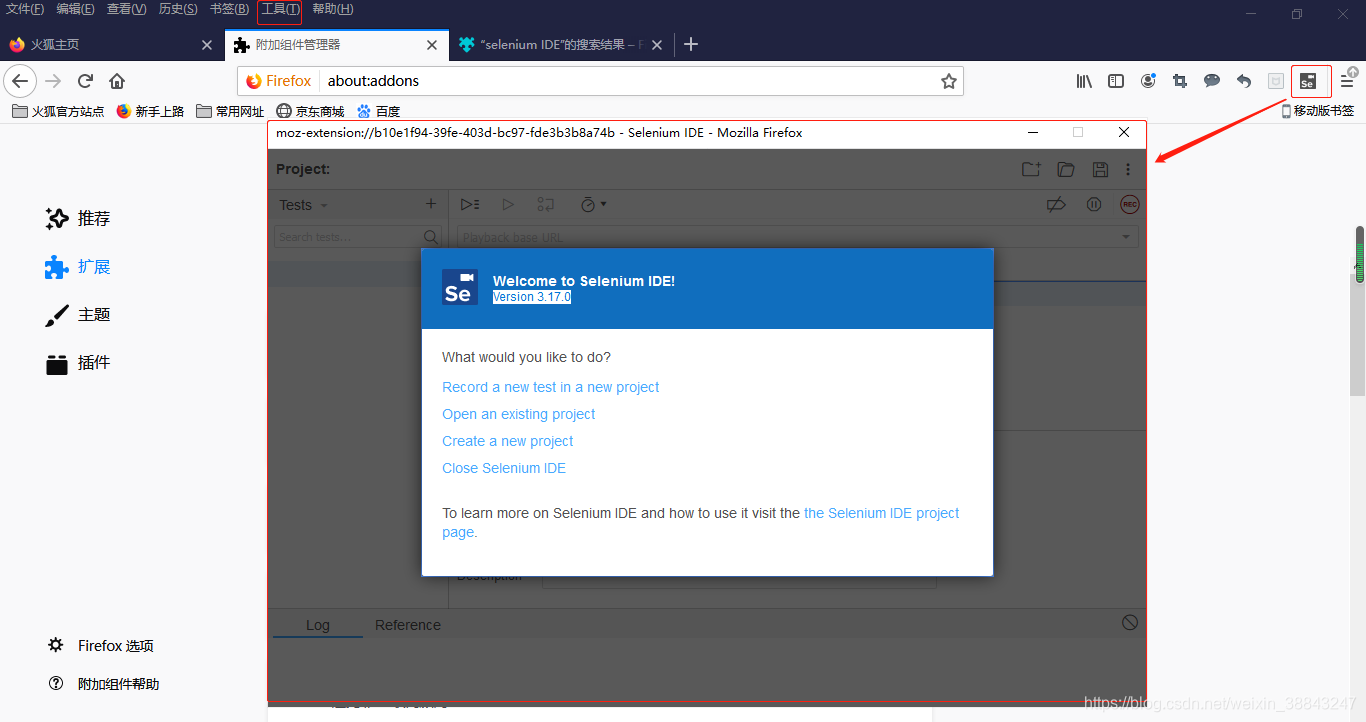Viewport: 1366px width, 722px height.
Task: Click the screenshot crop tool icon
Action: (x=1180, y=81)
